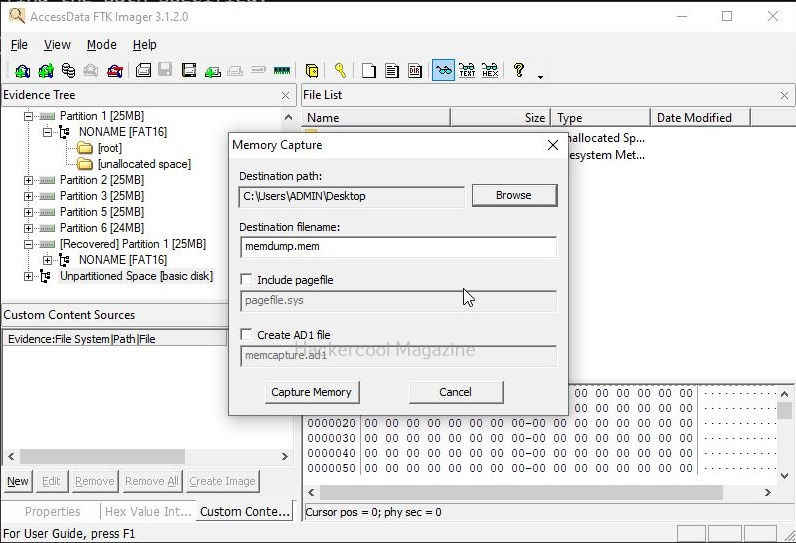Expand the Partition 2 [25MB] tree node
The image size is (796, 543).
tap(30, 180)
